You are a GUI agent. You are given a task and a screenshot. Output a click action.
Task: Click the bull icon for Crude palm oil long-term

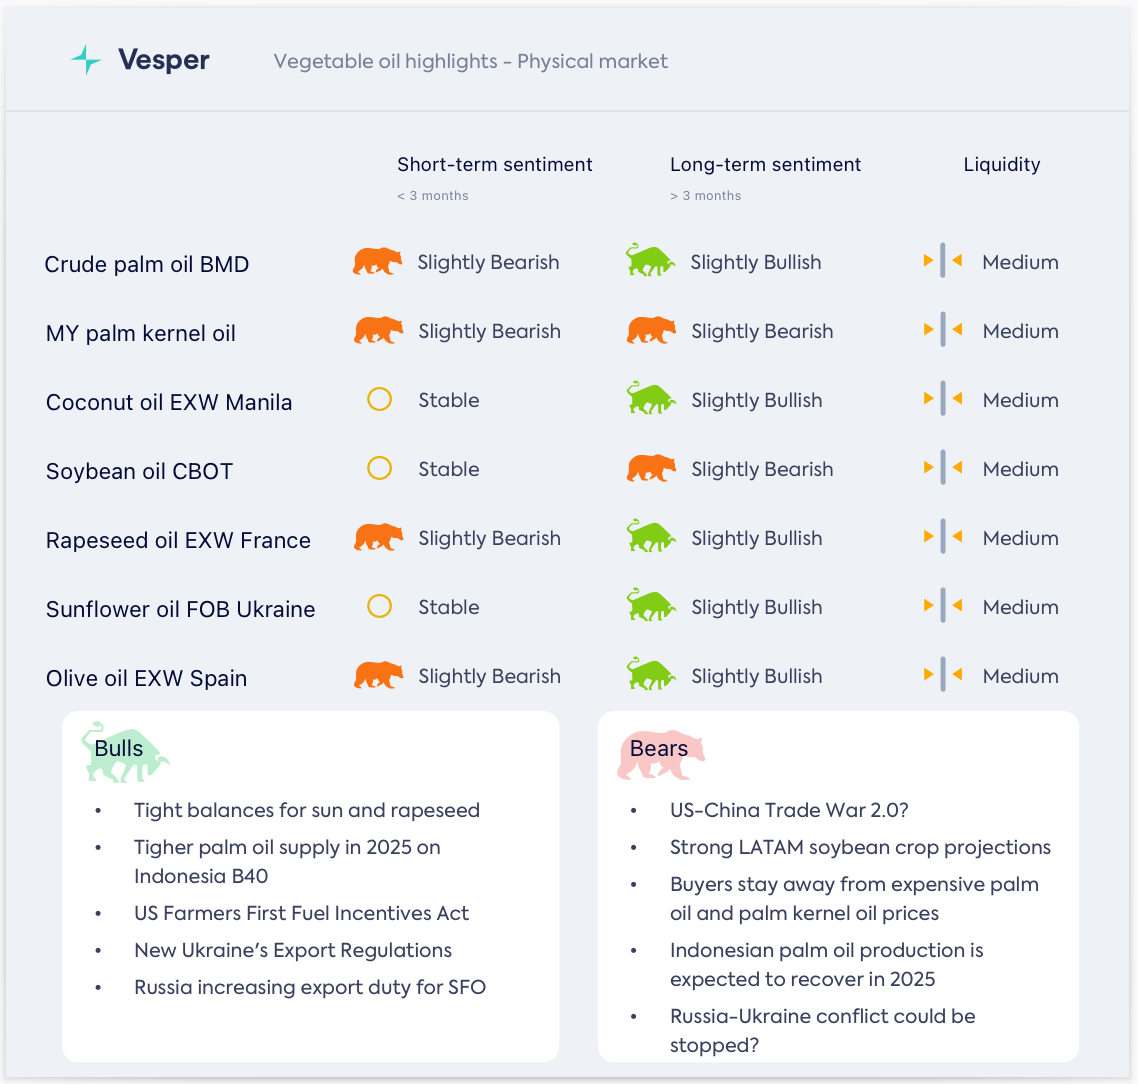tap(650, 261)
